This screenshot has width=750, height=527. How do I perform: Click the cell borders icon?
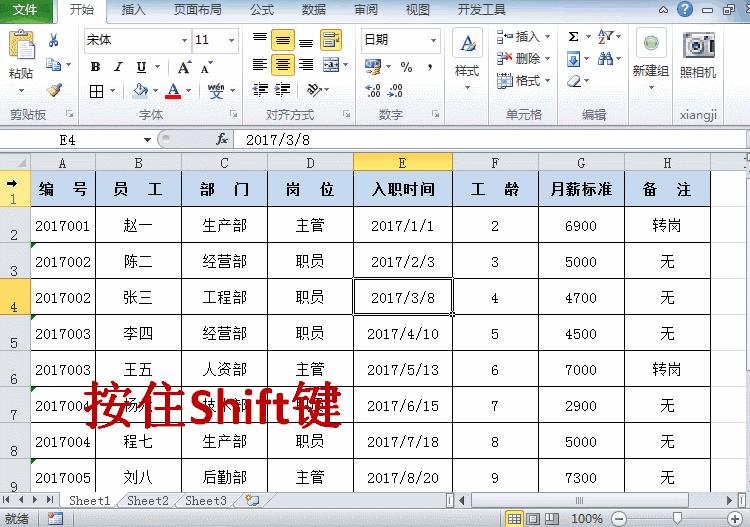click(97, 91)
